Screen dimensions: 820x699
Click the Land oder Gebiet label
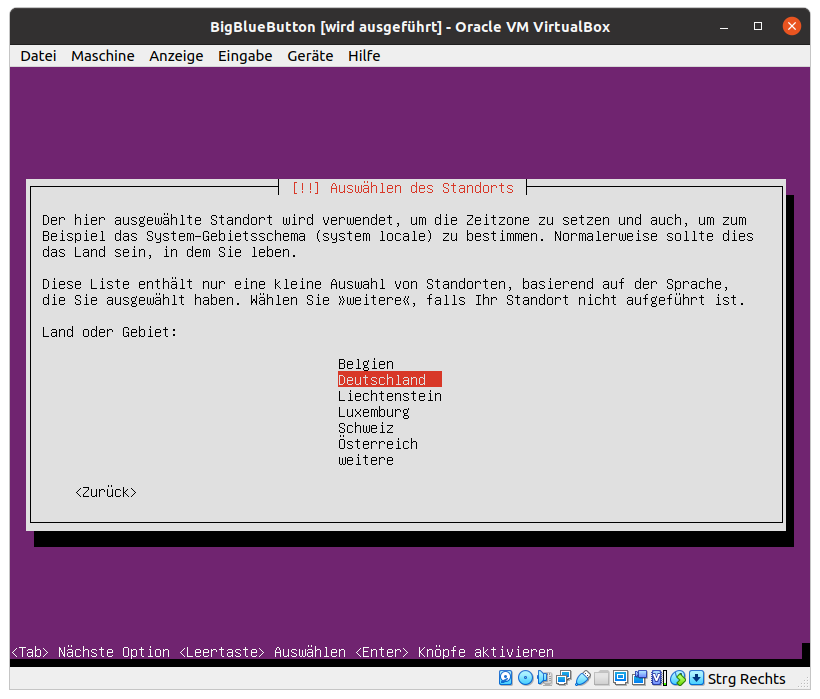tap(110, 332)
